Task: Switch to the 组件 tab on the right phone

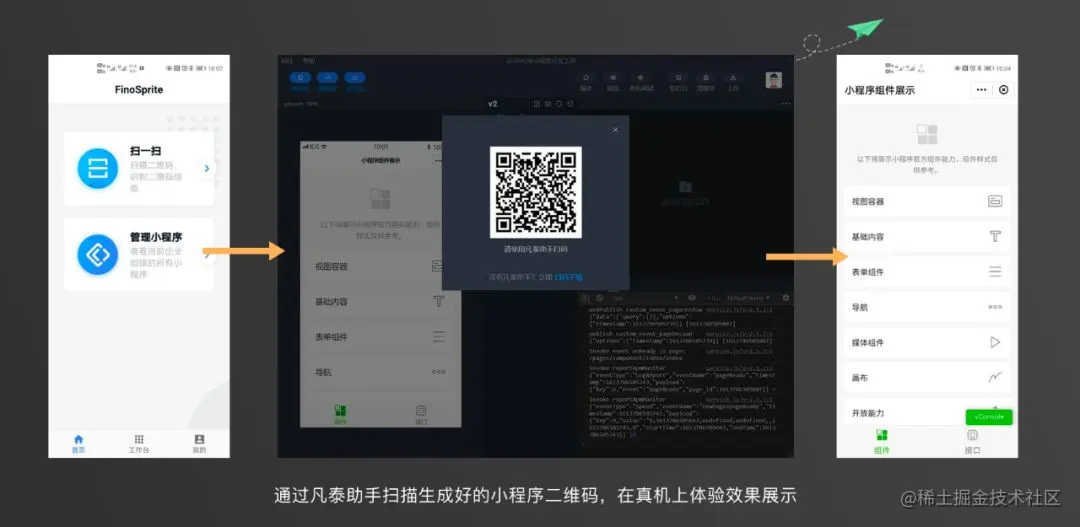Action: point(882,441)
